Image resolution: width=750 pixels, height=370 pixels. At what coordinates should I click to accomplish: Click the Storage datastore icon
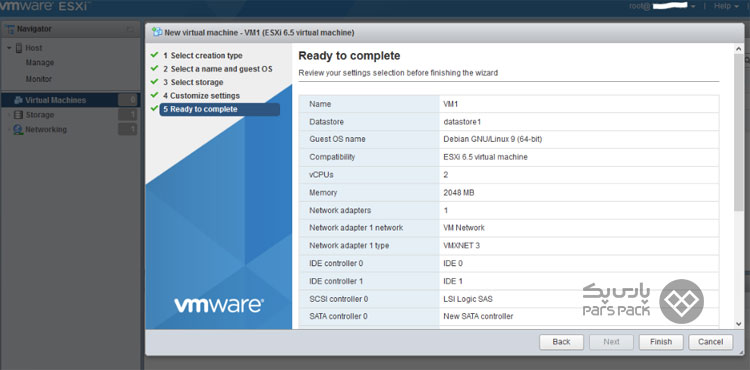click(18, 115)
